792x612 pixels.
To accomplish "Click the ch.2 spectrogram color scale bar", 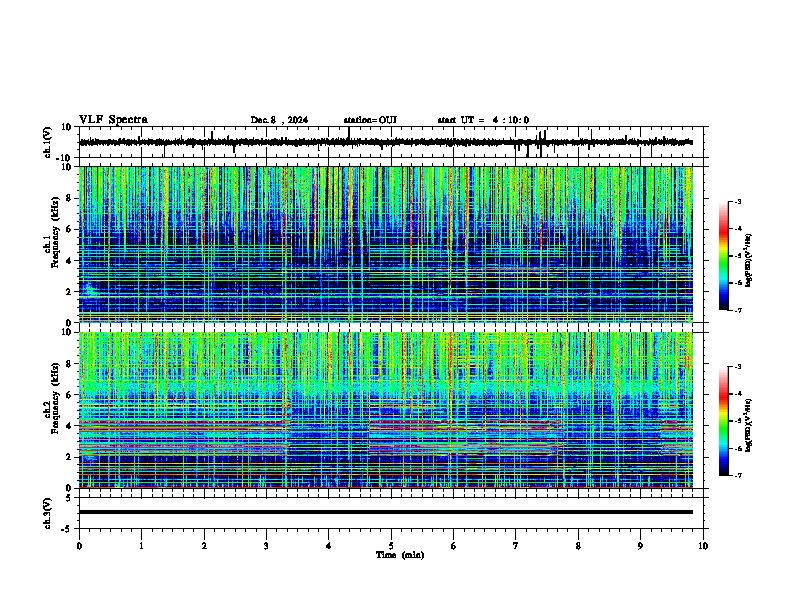I will point(724,421).
